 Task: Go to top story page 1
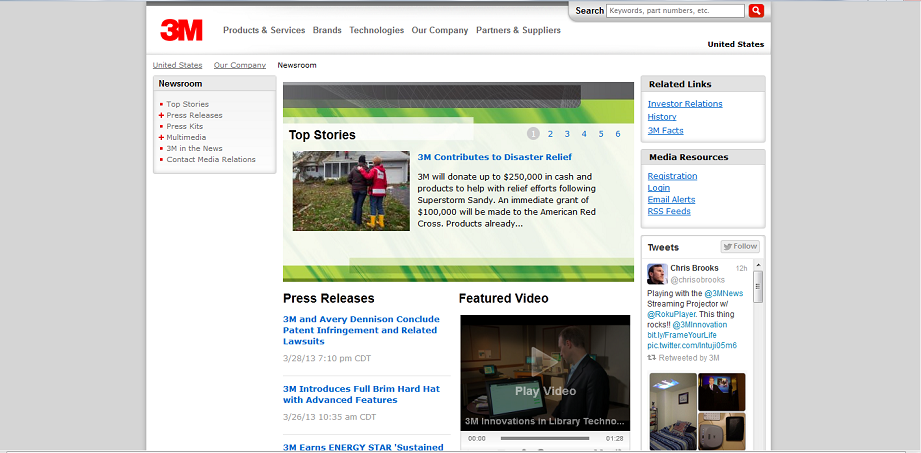coord(533,134)
